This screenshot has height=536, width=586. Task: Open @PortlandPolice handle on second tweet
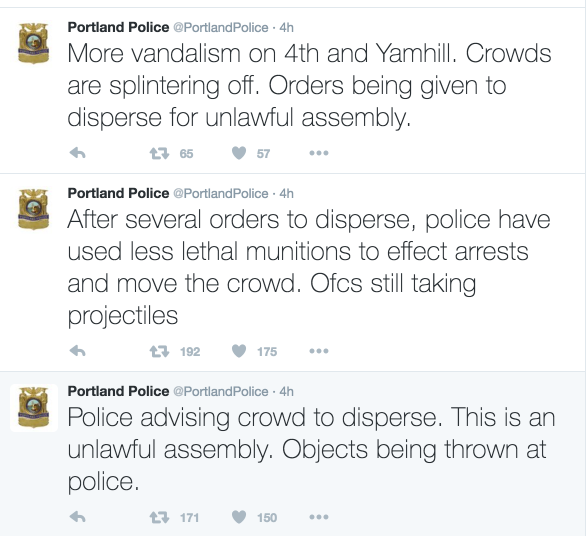tap(220, 194)
